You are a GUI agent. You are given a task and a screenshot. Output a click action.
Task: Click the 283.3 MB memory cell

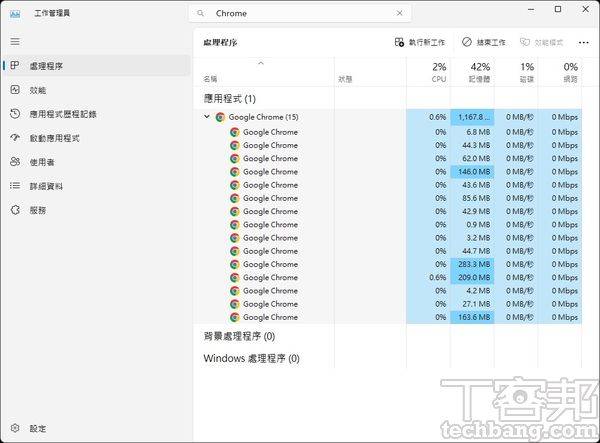click(x=472, y=264)
